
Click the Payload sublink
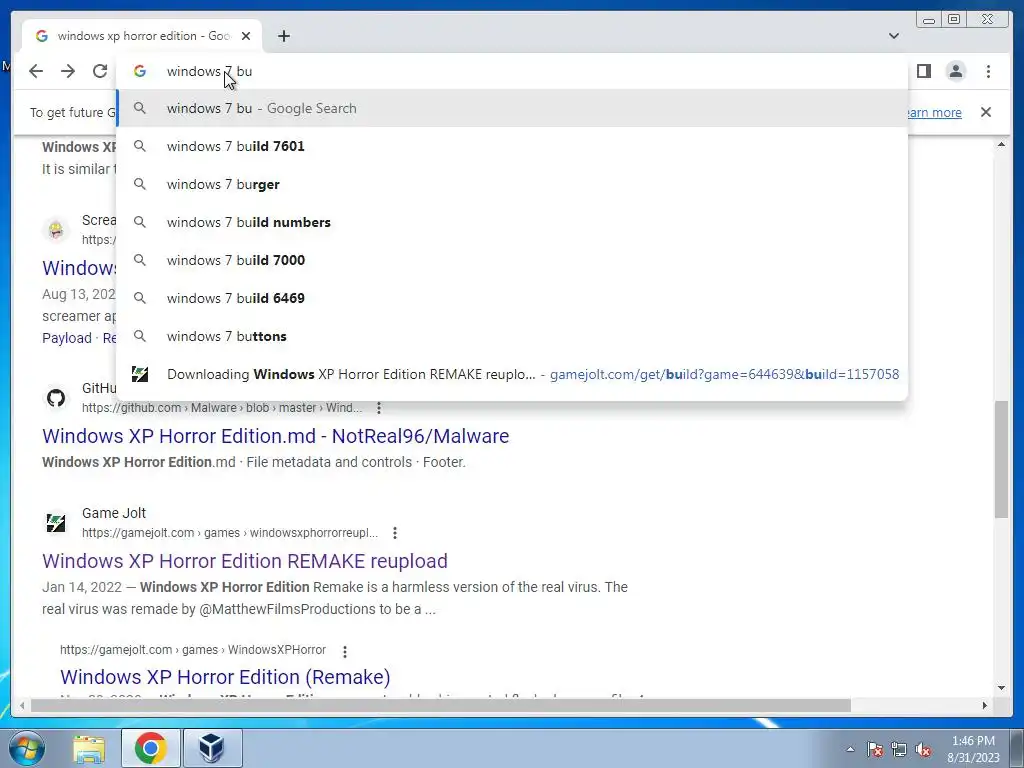pos(67,338)
